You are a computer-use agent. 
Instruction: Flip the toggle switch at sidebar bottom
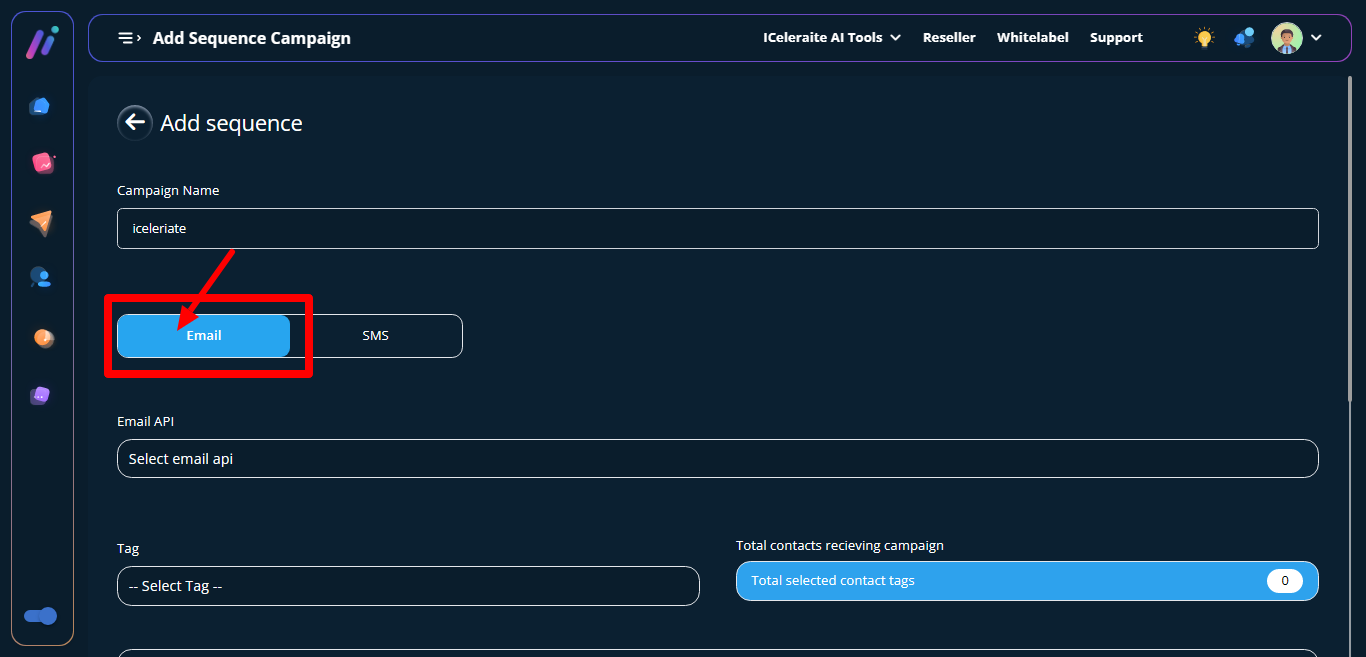[41, 616]
